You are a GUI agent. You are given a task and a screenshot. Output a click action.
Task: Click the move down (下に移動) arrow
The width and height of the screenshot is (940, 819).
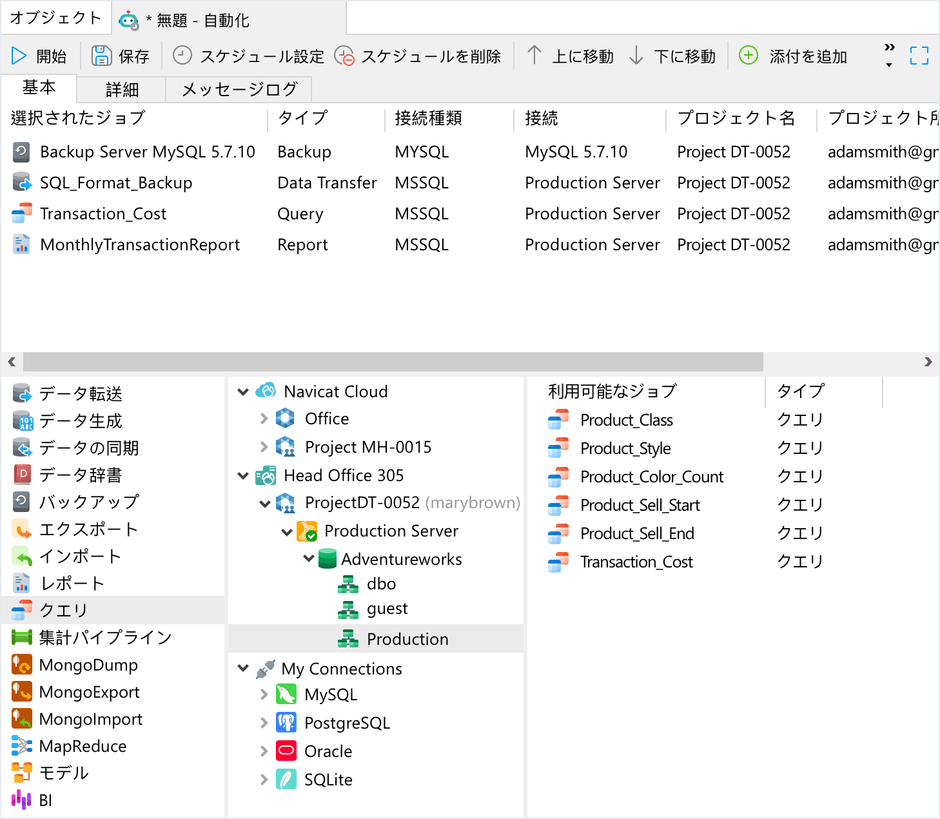[x=637, y=56]
